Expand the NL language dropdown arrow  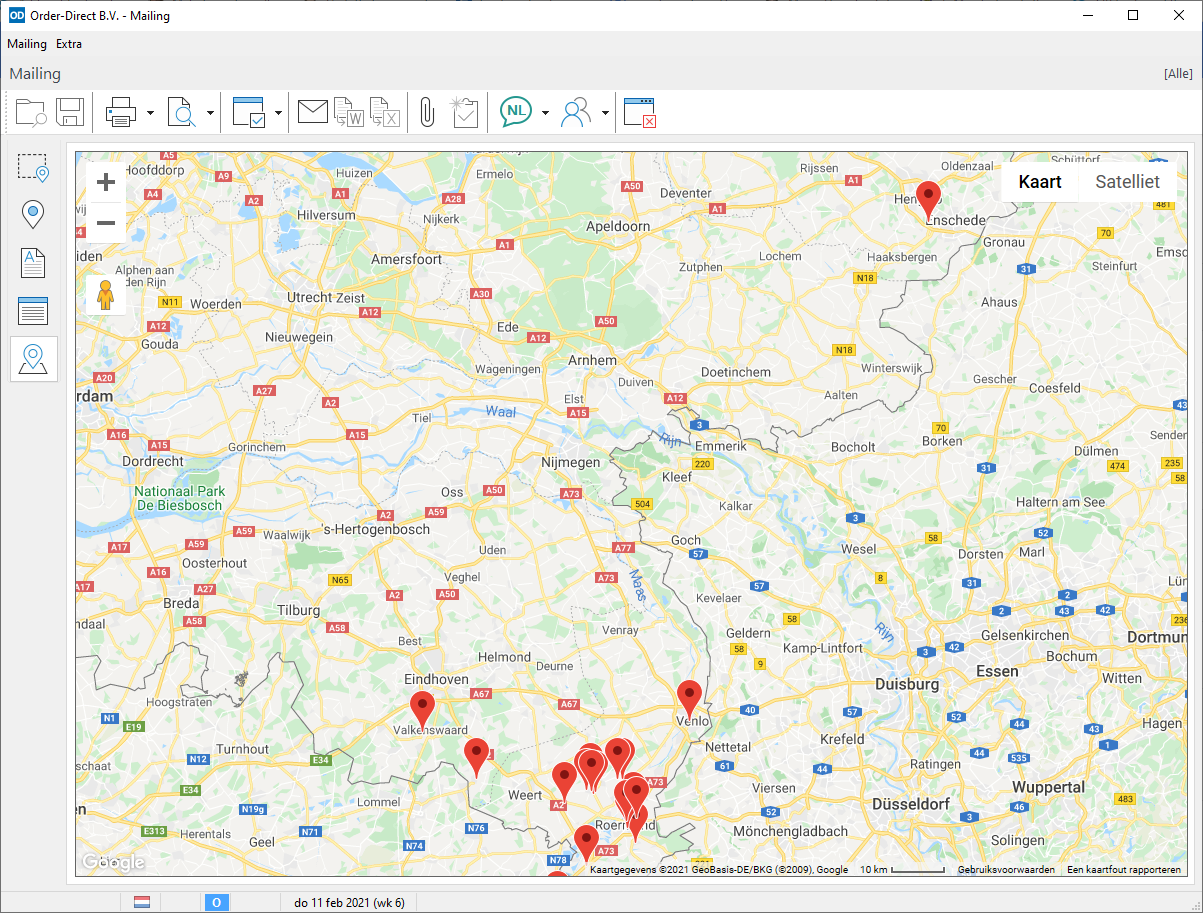click(x=545, y=113)
